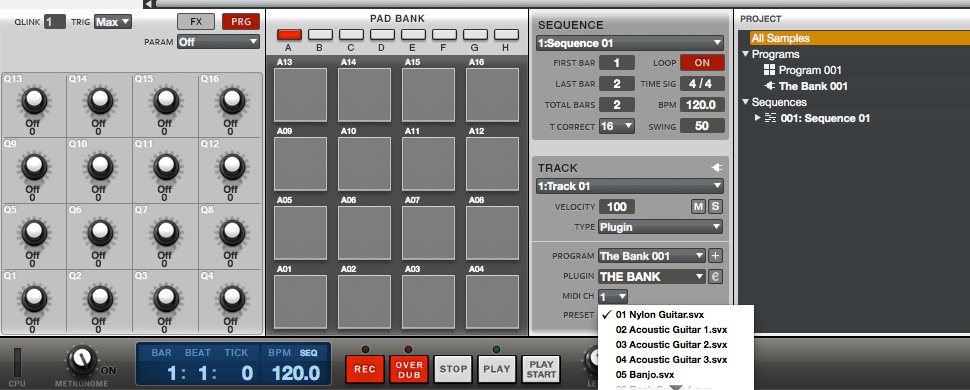Image resolution: width=970 pixels, height=390 pixels.
Task: Open the track TYPE Plugin dropdown
Action: coord(660,227)
